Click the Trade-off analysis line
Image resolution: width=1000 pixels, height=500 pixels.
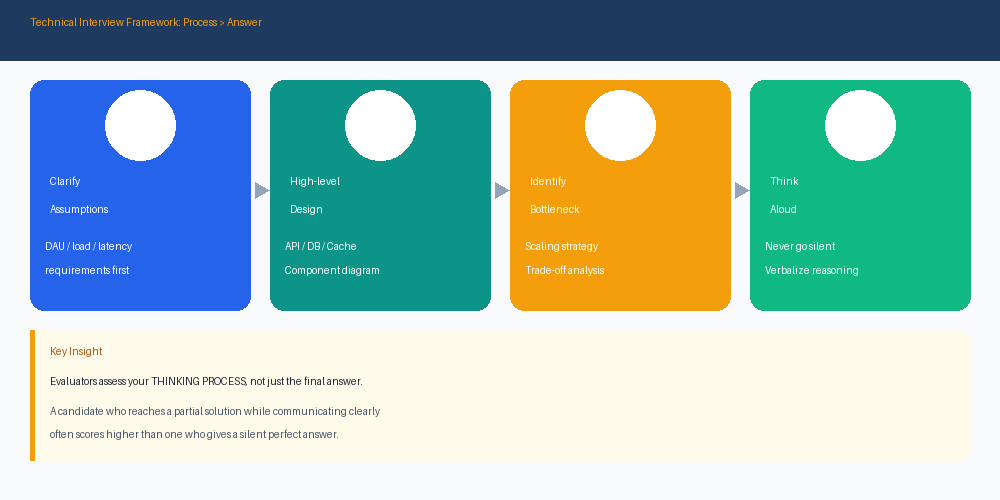564,270
